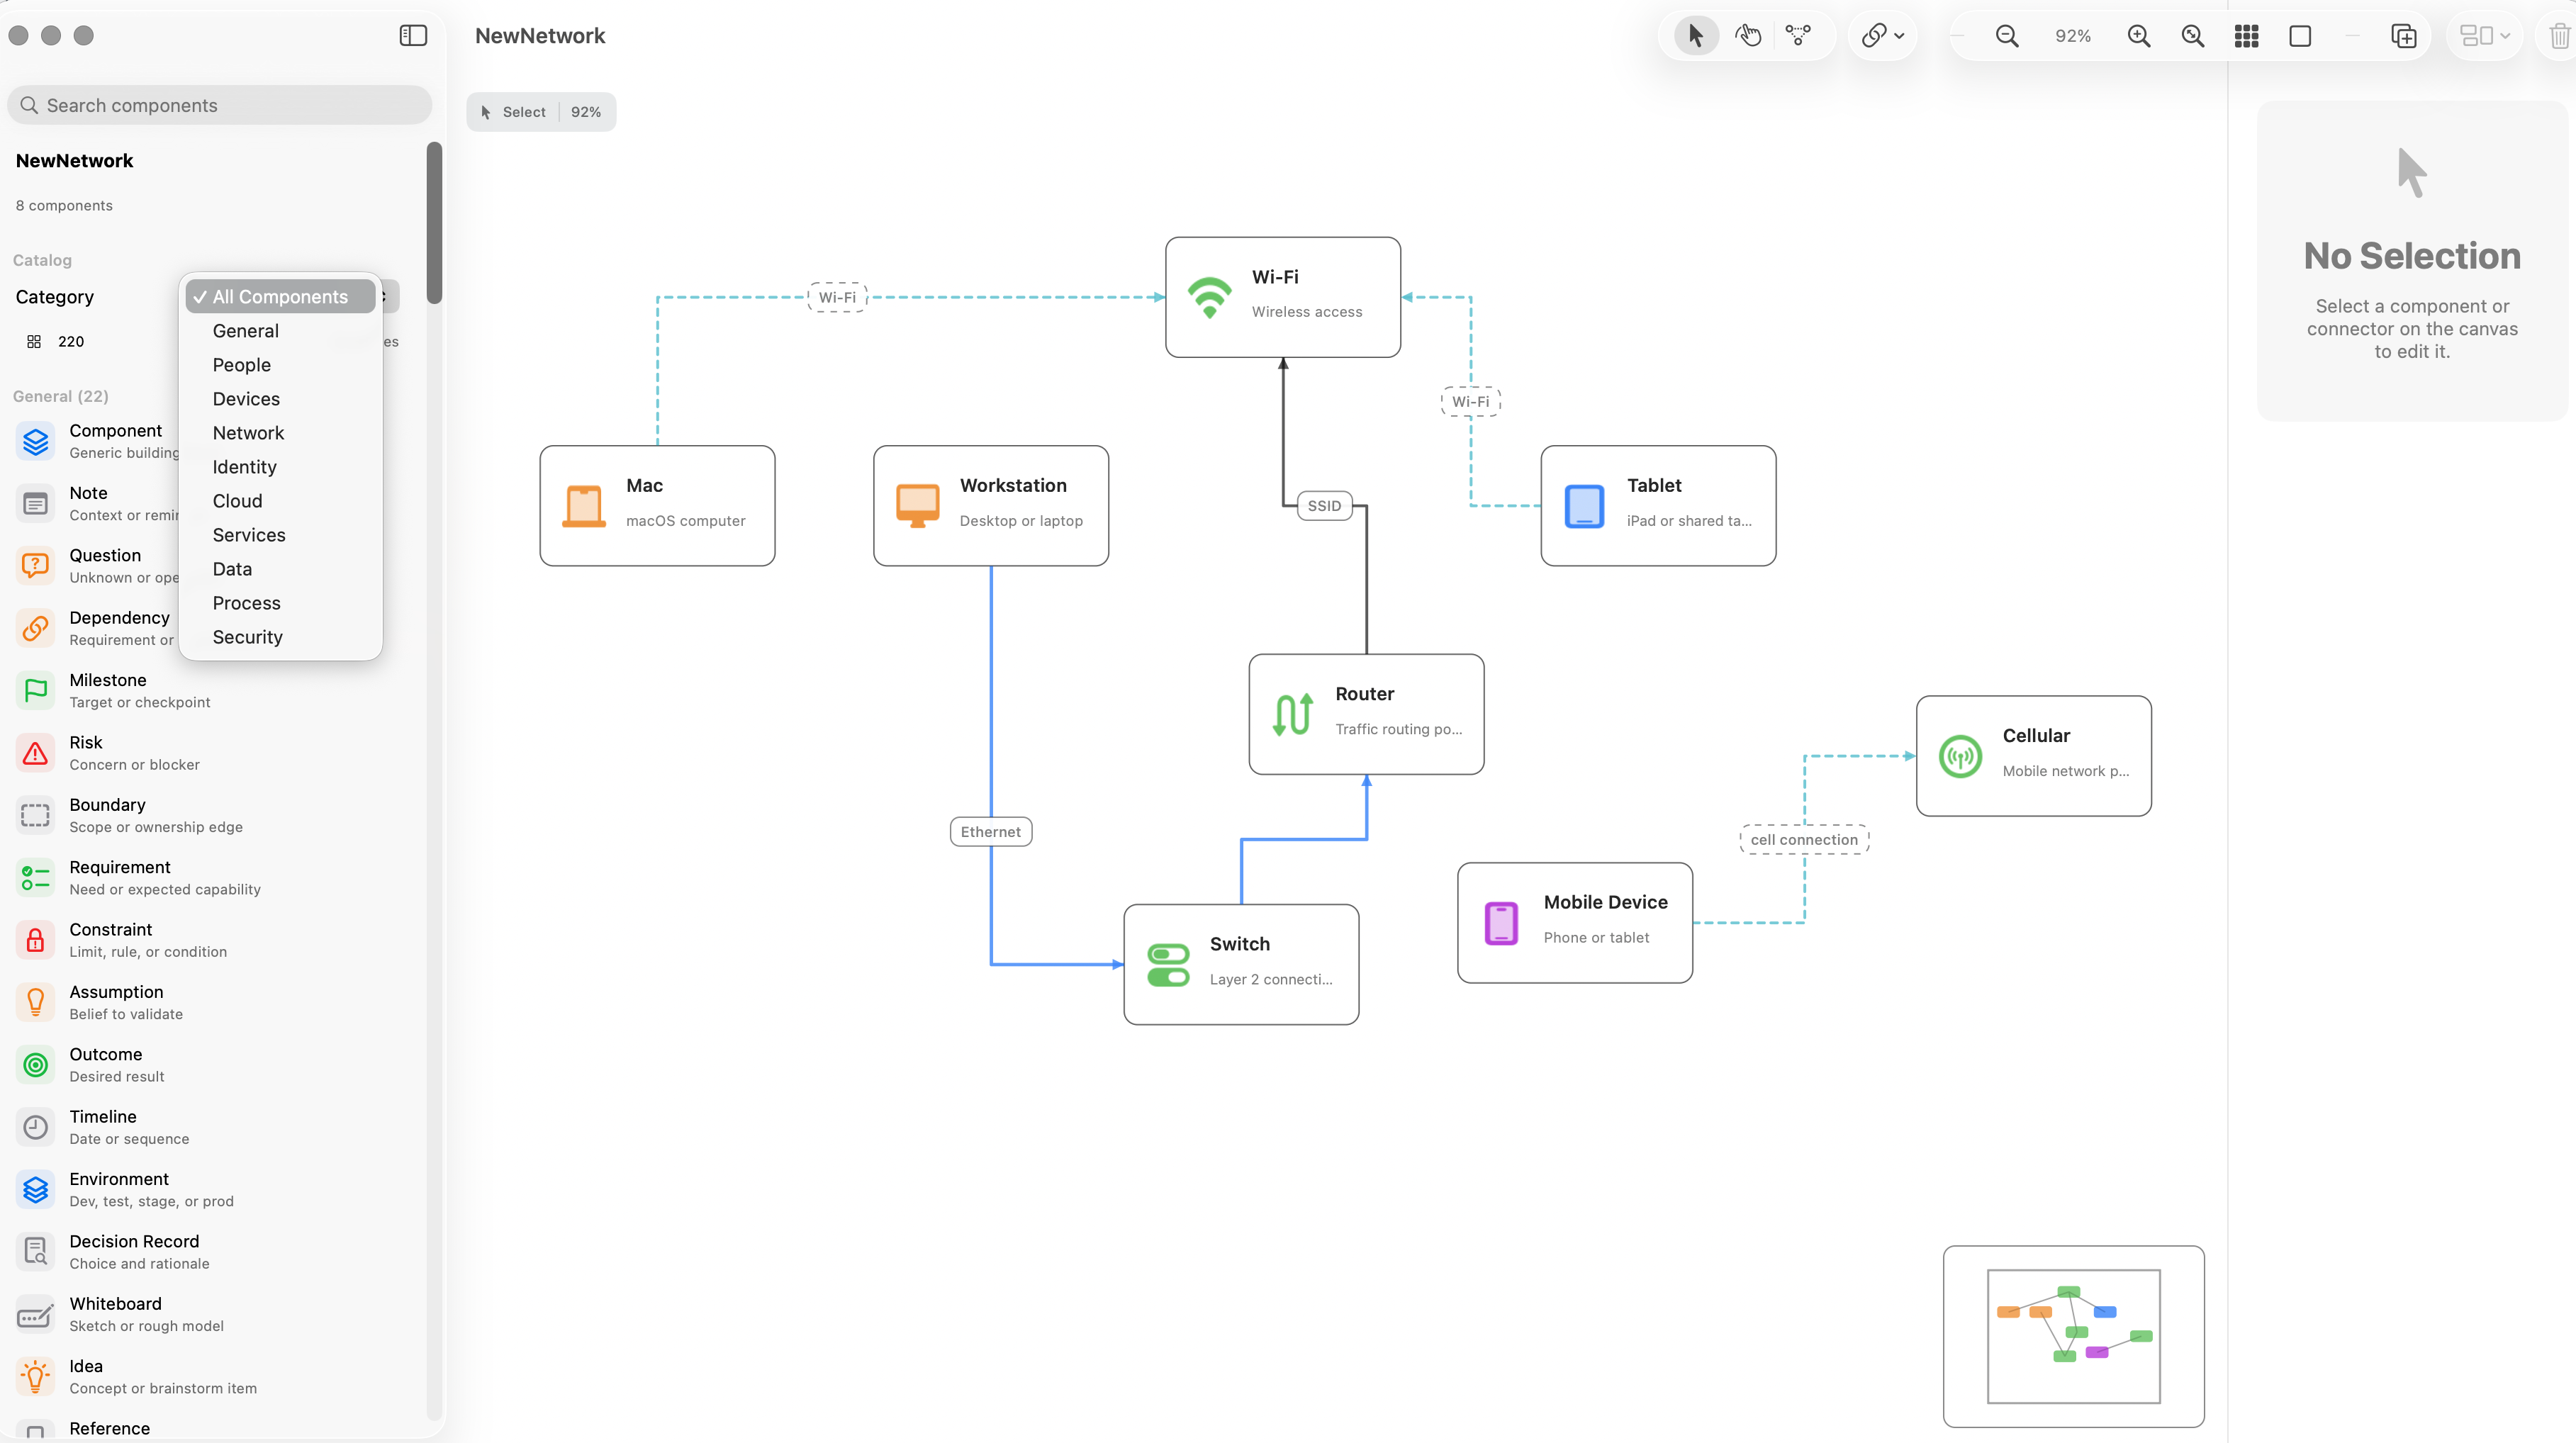The image size is (2576, 1443).
Task: Click the Milestone flag icon
Action: coord(35,690)
